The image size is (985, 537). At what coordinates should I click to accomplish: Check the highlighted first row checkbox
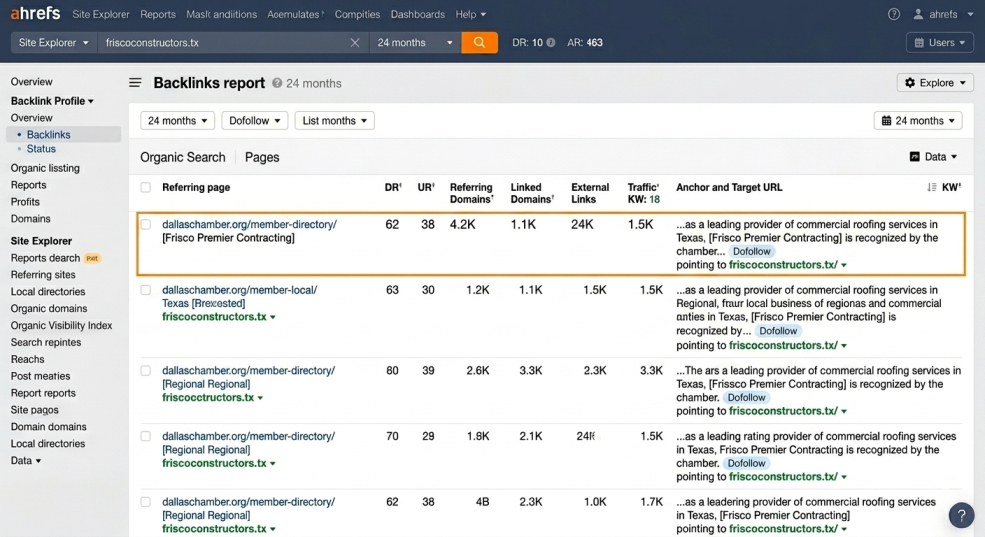point(146,224)
